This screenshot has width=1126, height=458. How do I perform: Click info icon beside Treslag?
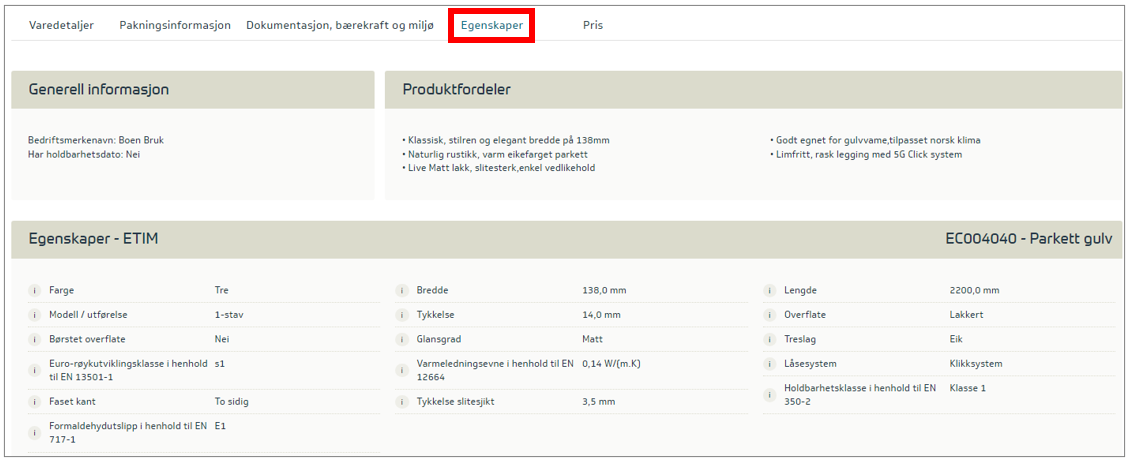(770, 340)
